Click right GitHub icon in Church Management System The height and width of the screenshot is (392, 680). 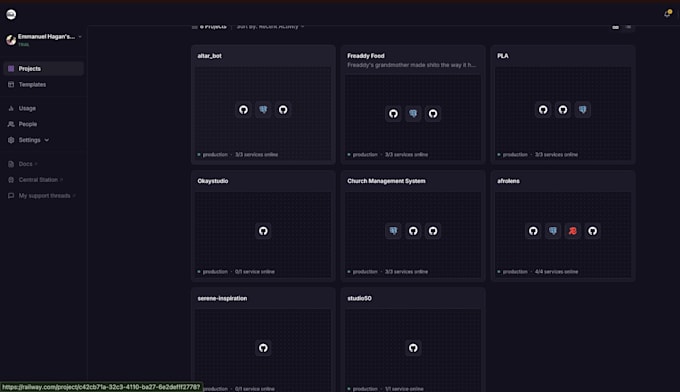[433, 231]
